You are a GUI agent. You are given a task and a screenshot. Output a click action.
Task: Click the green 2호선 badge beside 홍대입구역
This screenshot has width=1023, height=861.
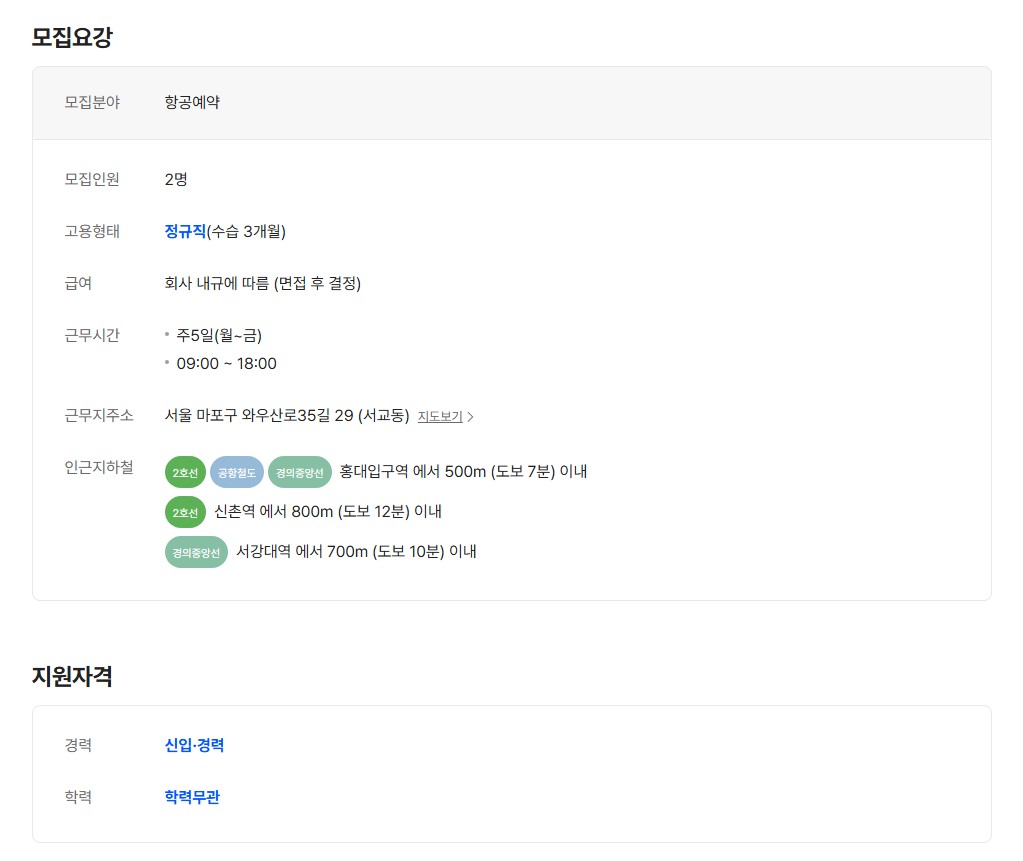pyautogui.click(x=185, y=472)
